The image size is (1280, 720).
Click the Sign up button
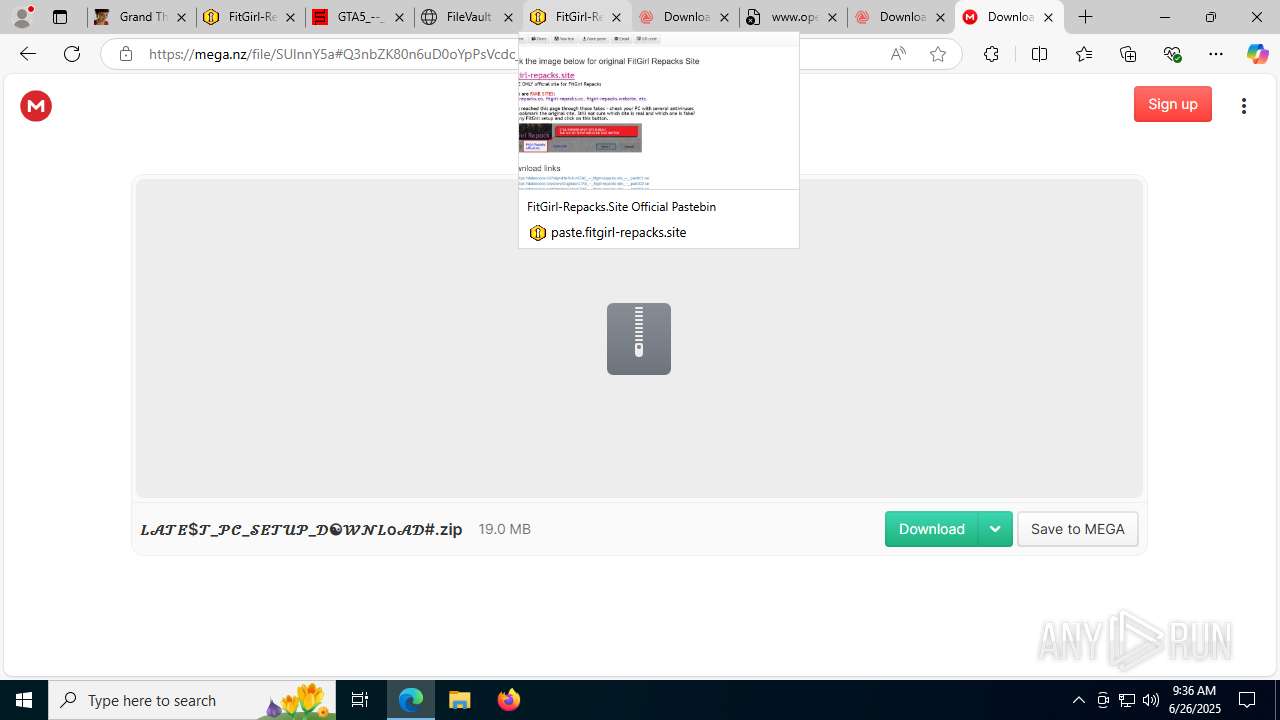tap(1172, 104)
